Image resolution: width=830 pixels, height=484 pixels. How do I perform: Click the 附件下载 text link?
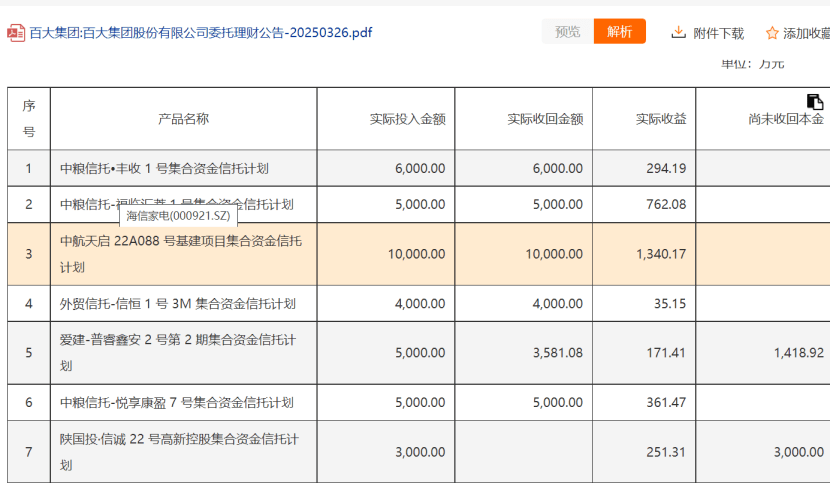point(718,33)
